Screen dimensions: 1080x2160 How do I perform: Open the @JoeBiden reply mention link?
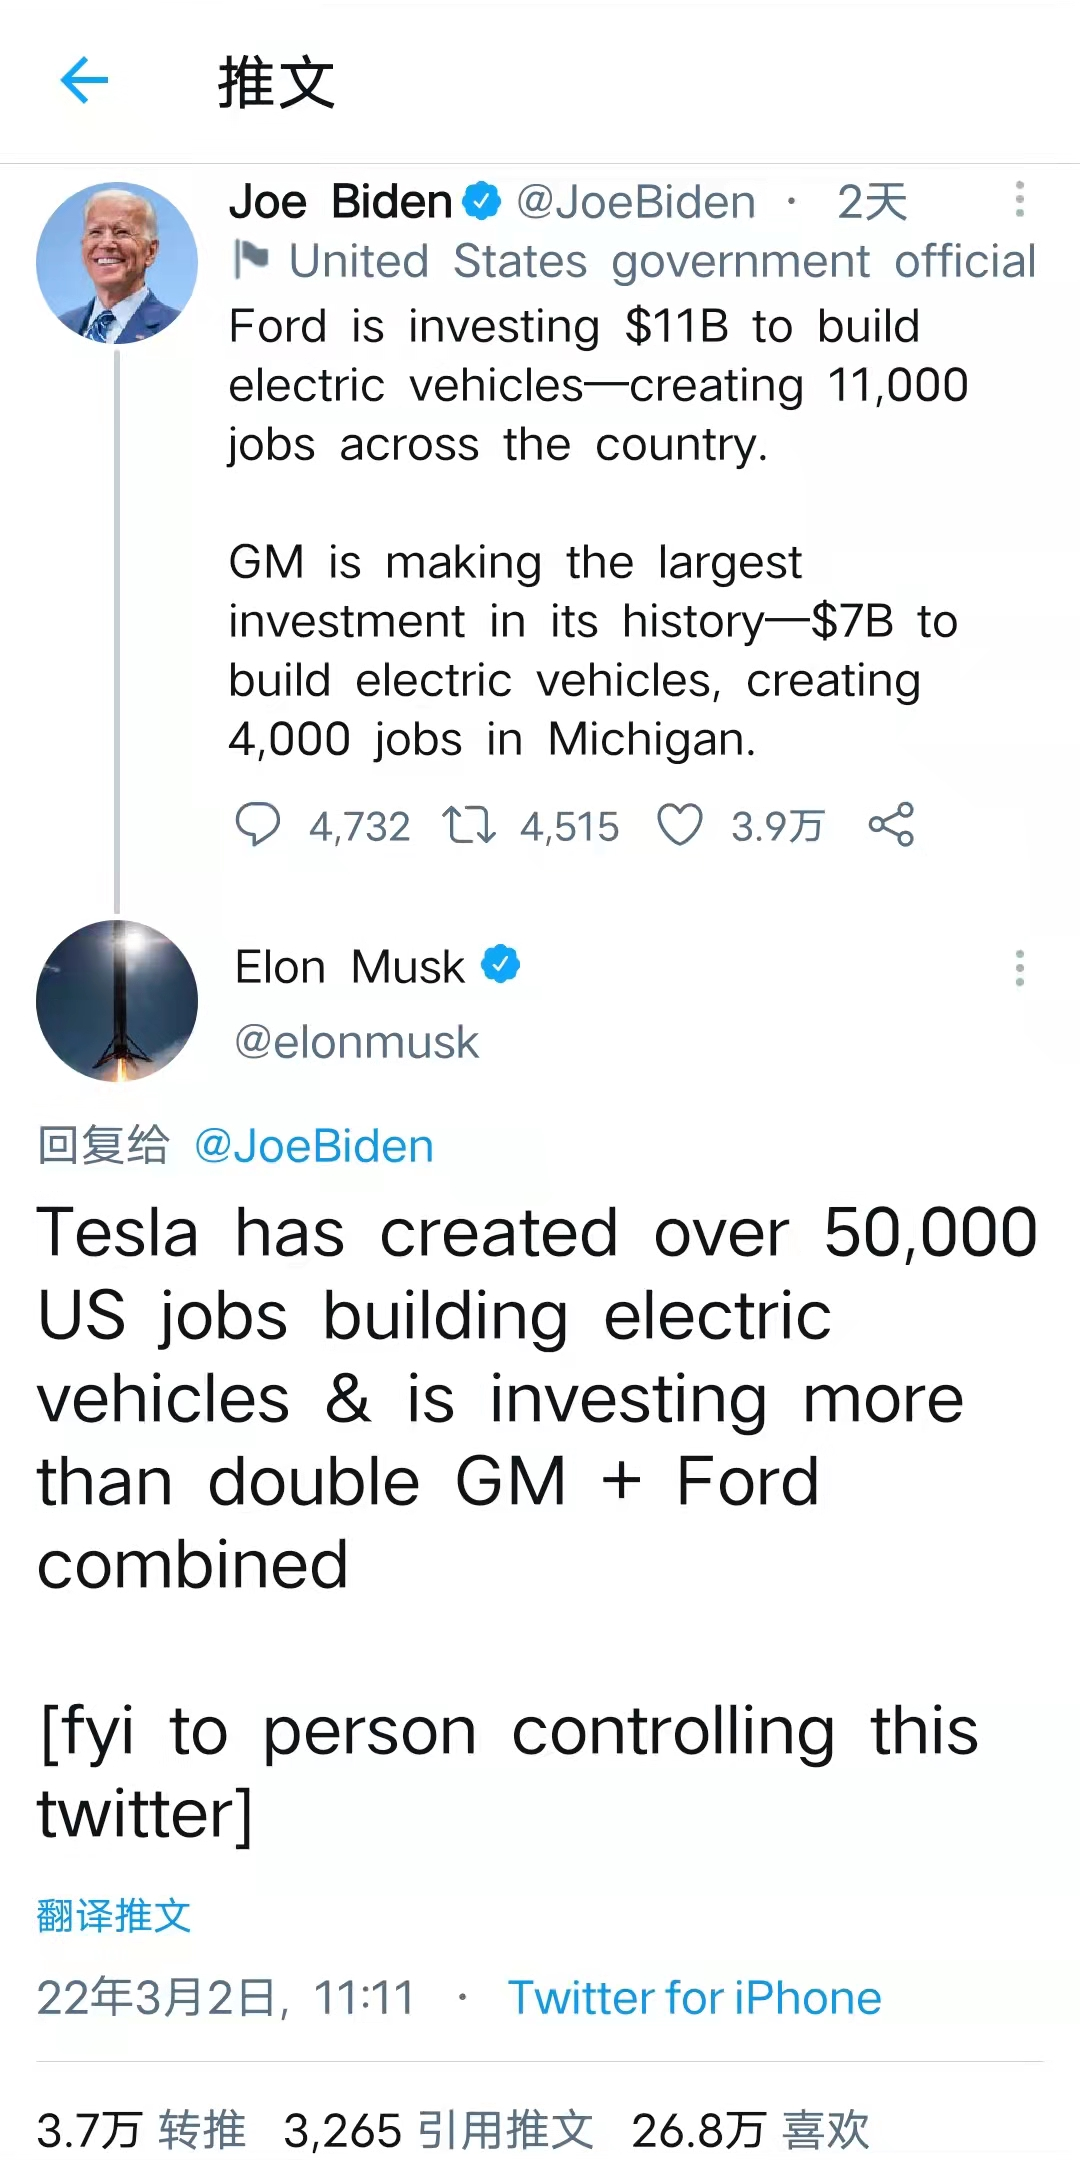tap(314, 1146)
